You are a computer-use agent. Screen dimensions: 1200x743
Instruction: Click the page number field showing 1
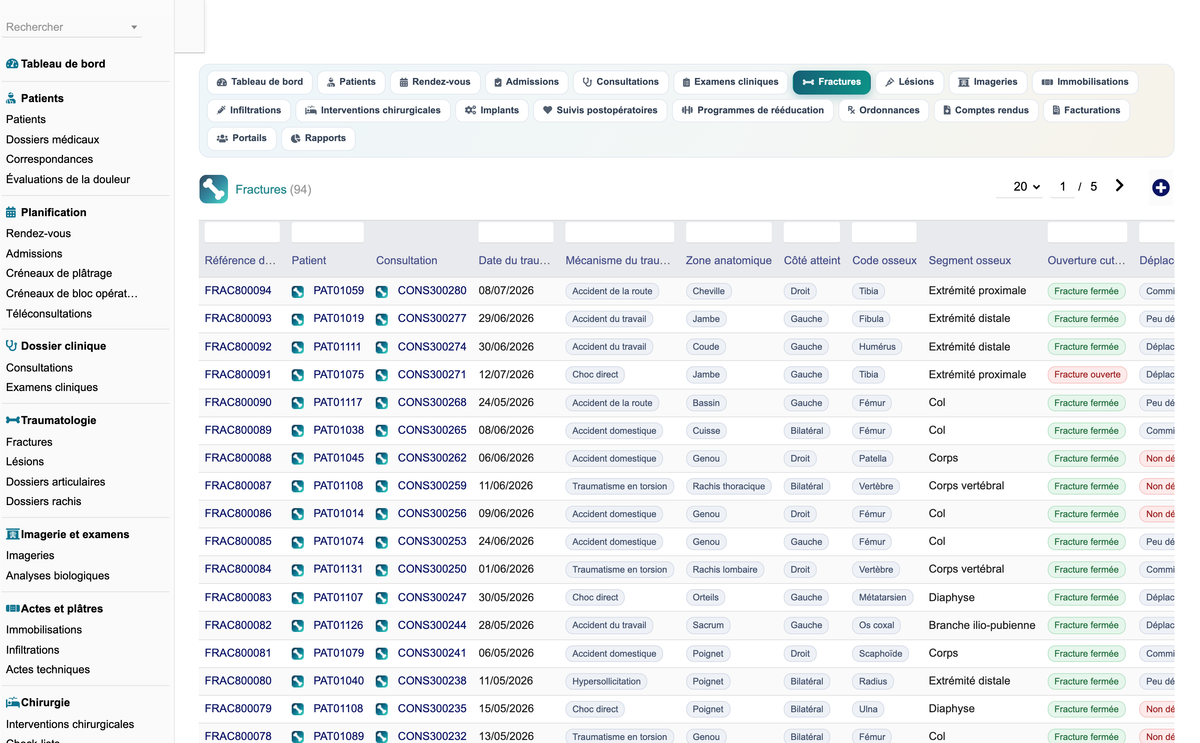coord(1063,187)
